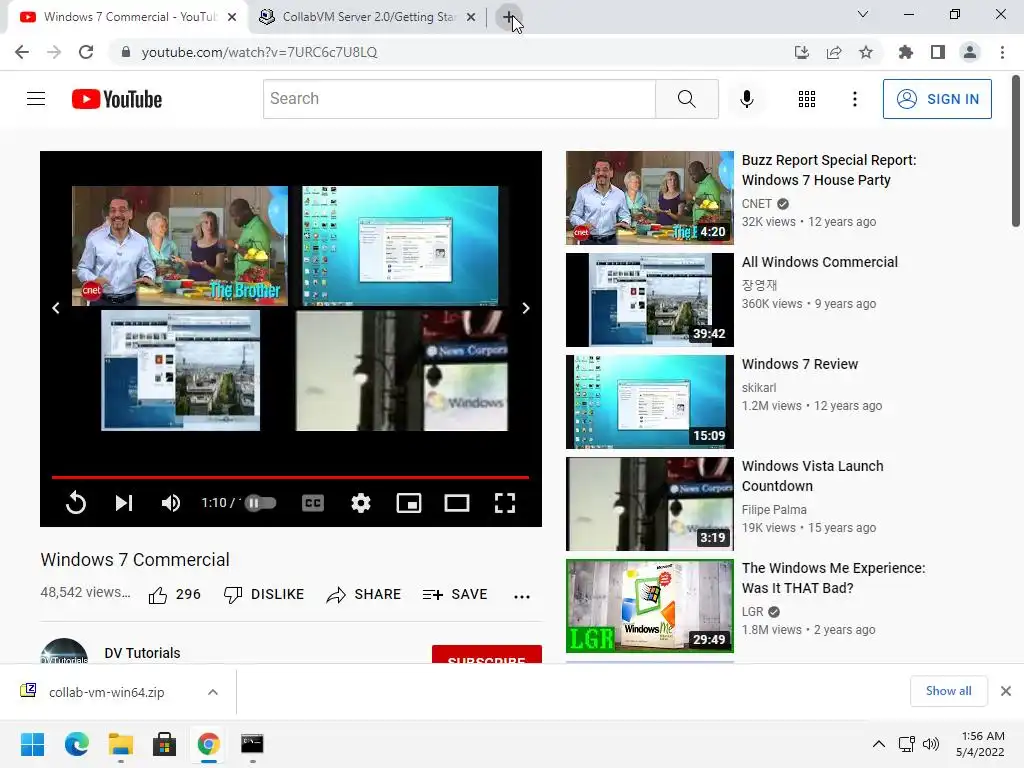The image size is (1024, 768).
Task: Skip to the next video
Action: (123, 503)
